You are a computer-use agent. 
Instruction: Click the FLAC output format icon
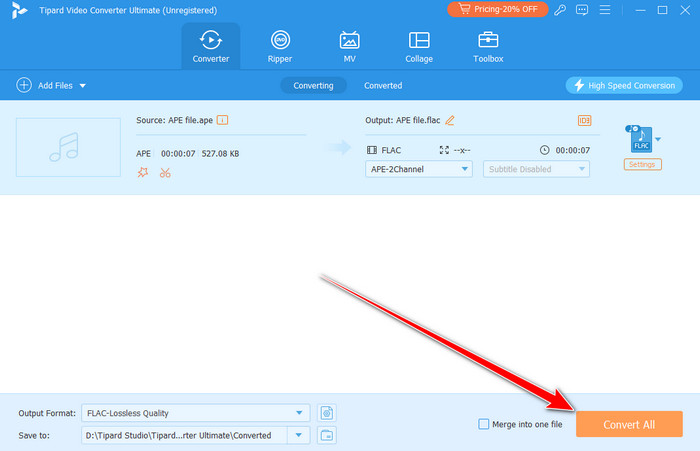(x=640, y=139)
